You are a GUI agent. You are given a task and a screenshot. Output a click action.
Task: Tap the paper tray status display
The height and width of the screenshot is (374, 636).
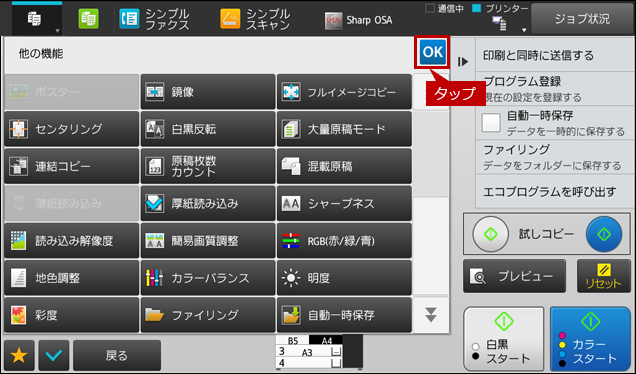point(319,352)
